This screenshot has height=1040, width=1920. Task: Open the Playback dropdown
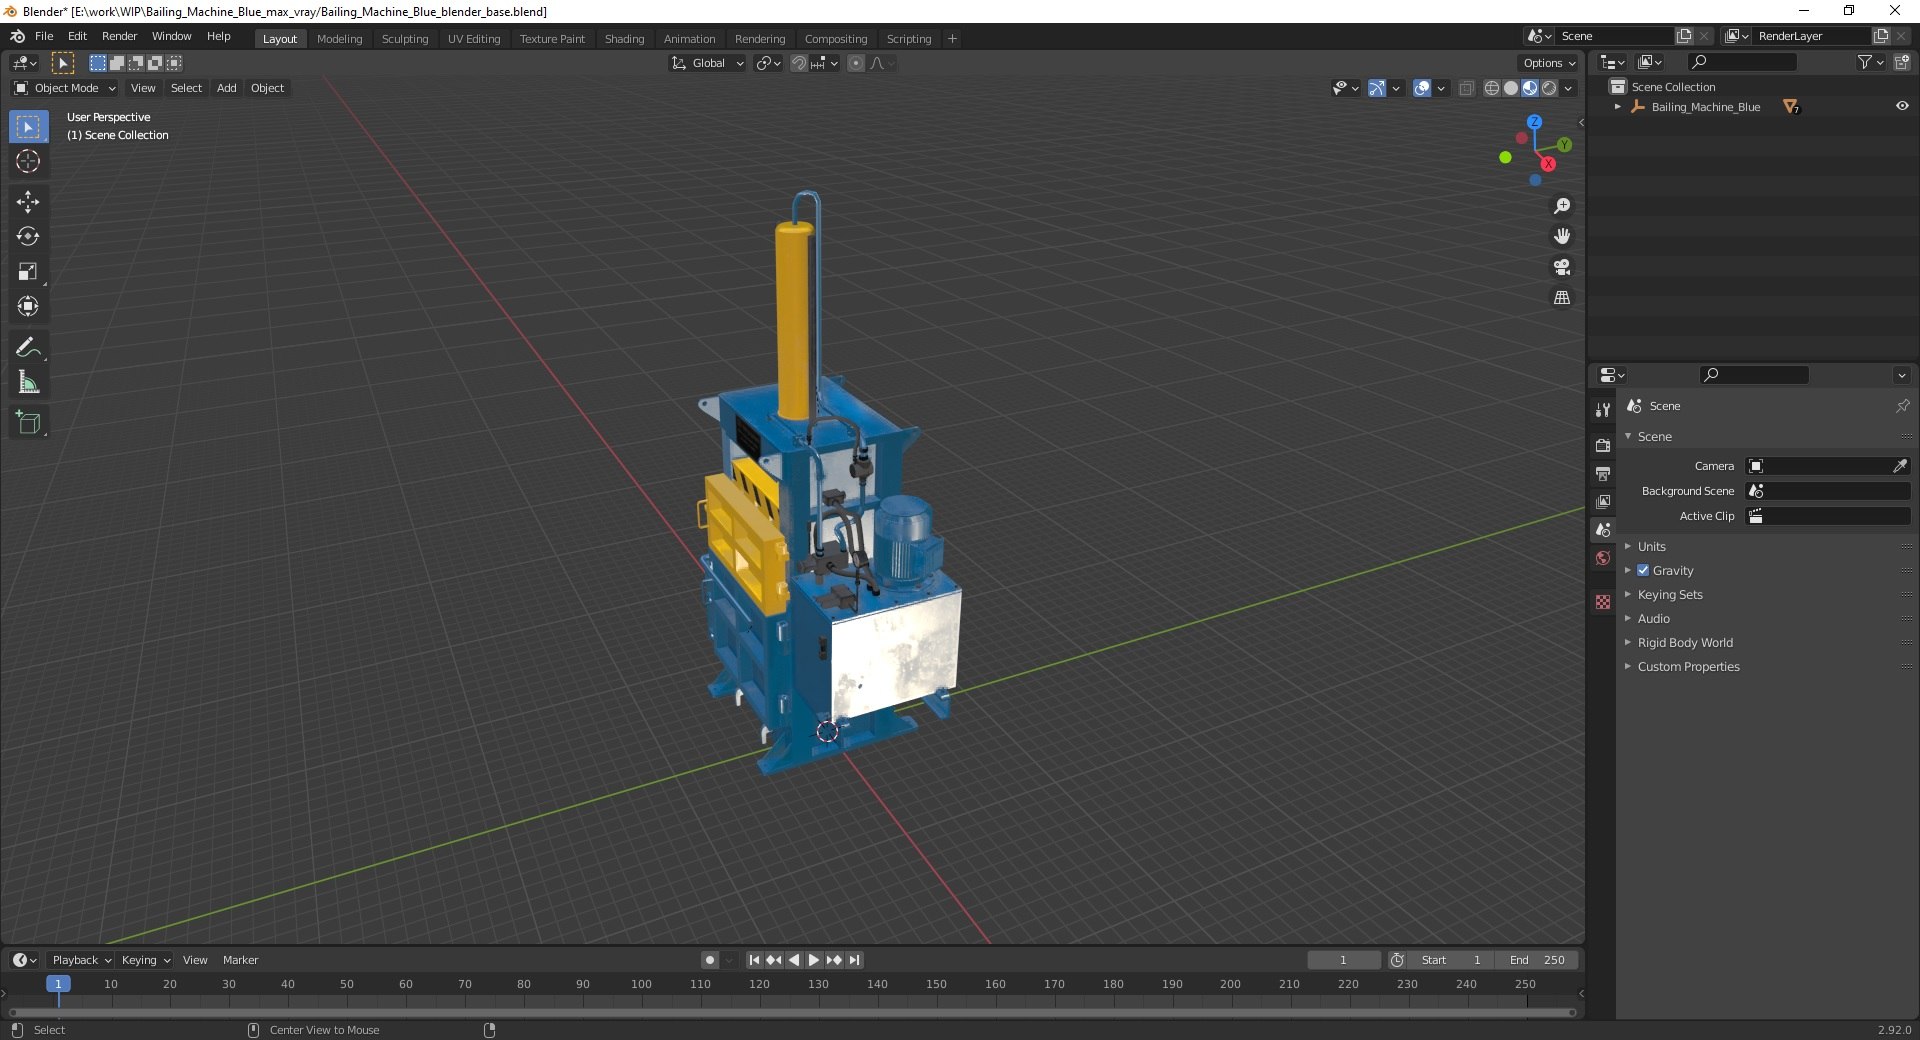[x=81, y=960]
